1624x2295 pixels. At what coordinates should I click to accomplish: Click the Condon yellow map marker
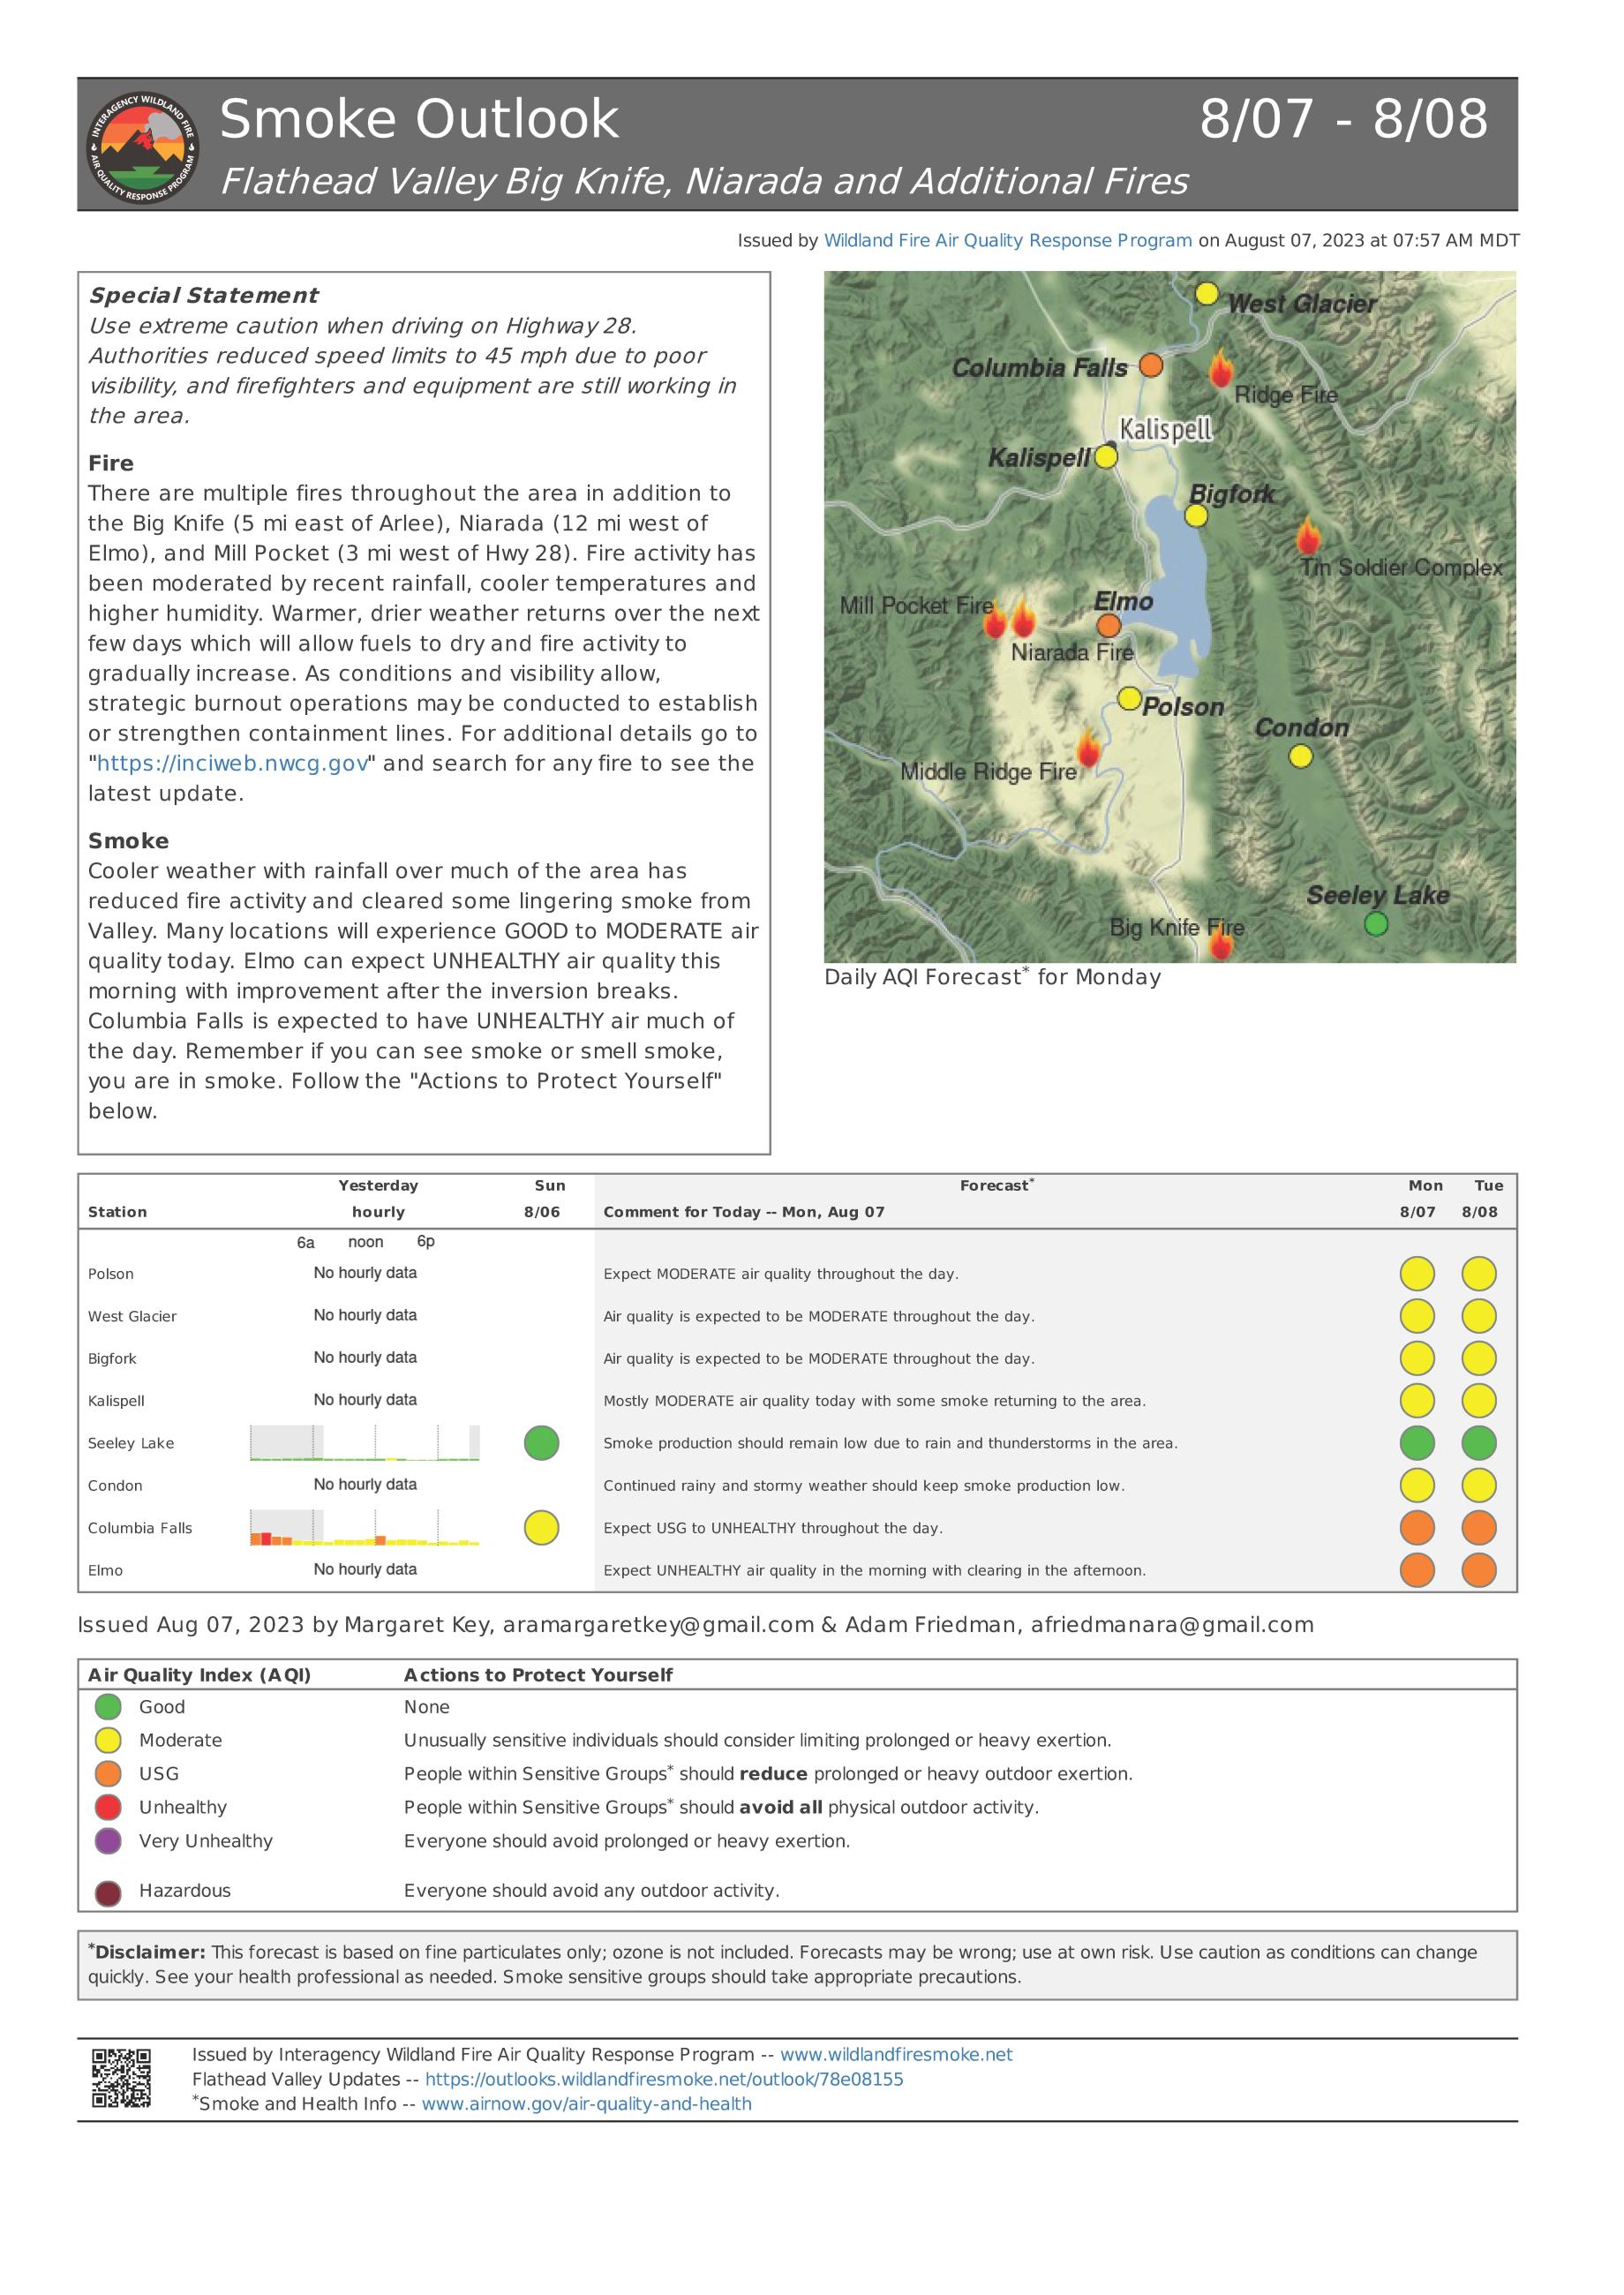(1300, 756)
